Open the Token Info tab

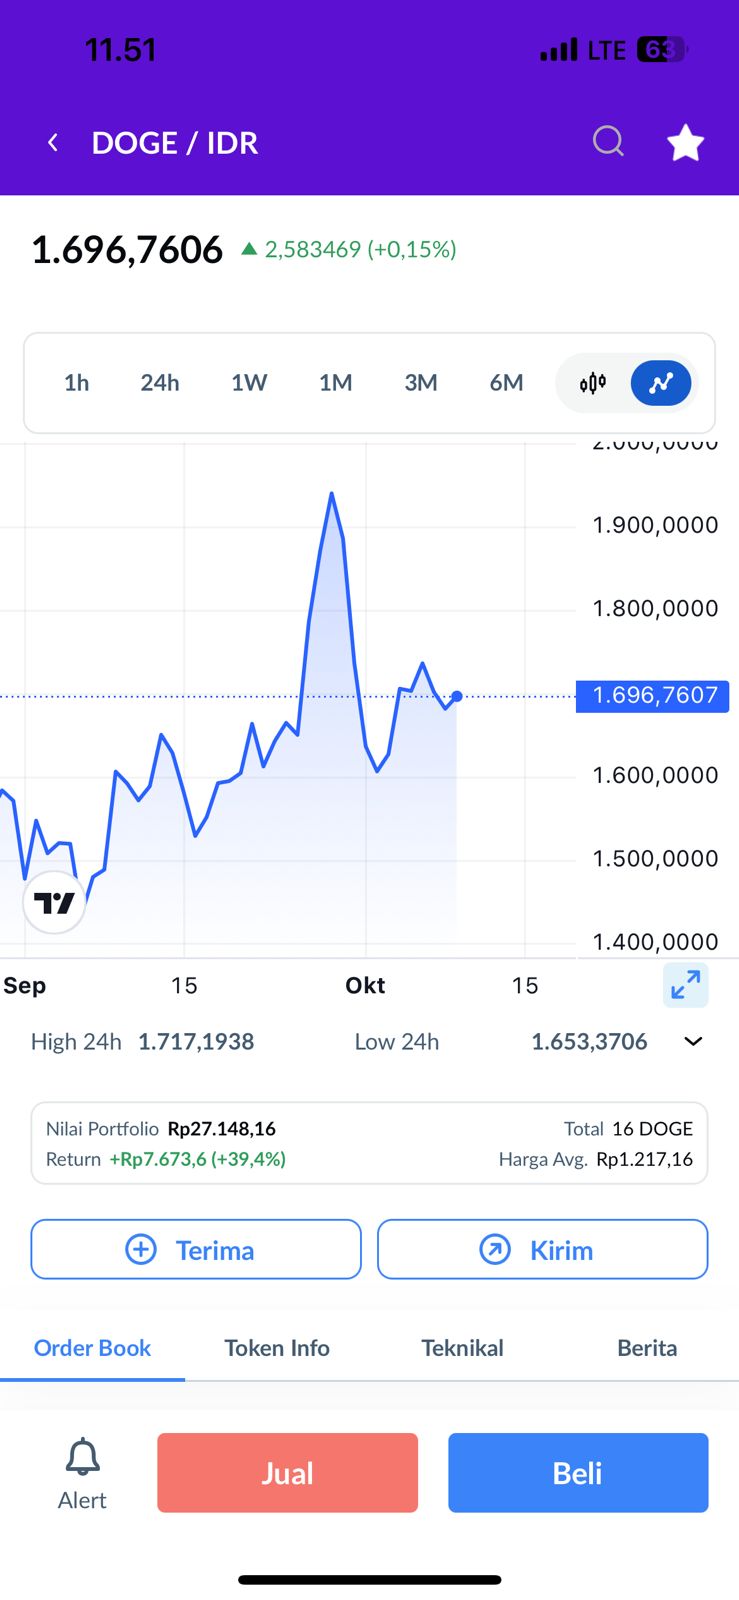(x=277, y=1348)
